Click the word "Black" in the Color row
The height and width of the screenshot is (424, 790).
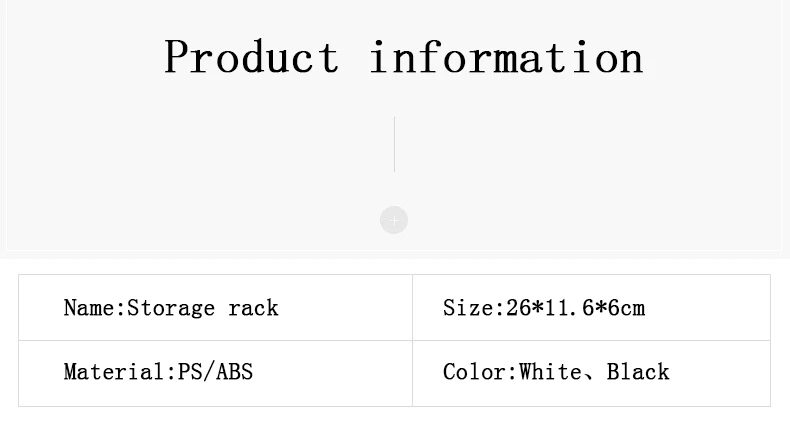coord(638,372)
